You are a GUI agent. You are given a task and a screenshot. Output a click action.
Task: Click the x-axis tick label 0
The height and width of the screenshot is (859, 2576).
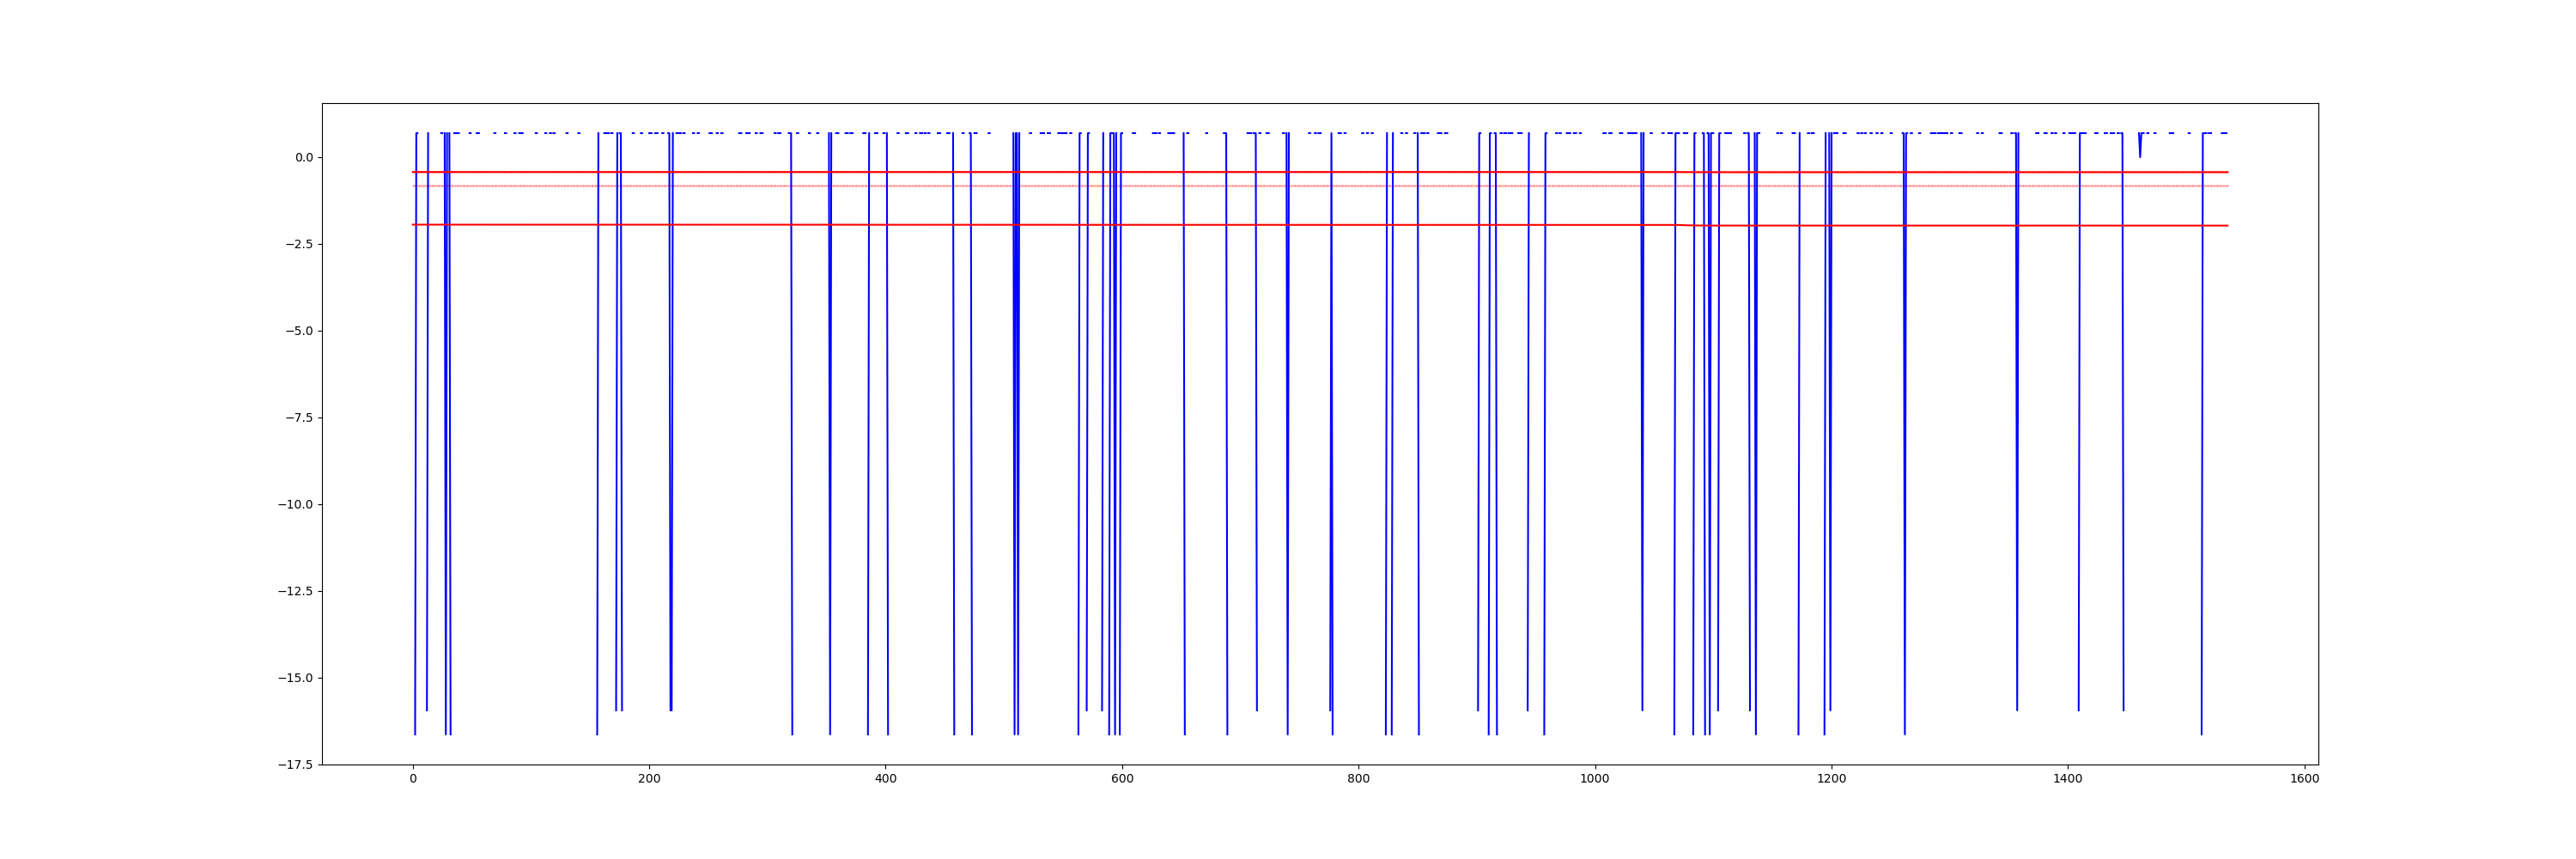click(x=413, y=779)
